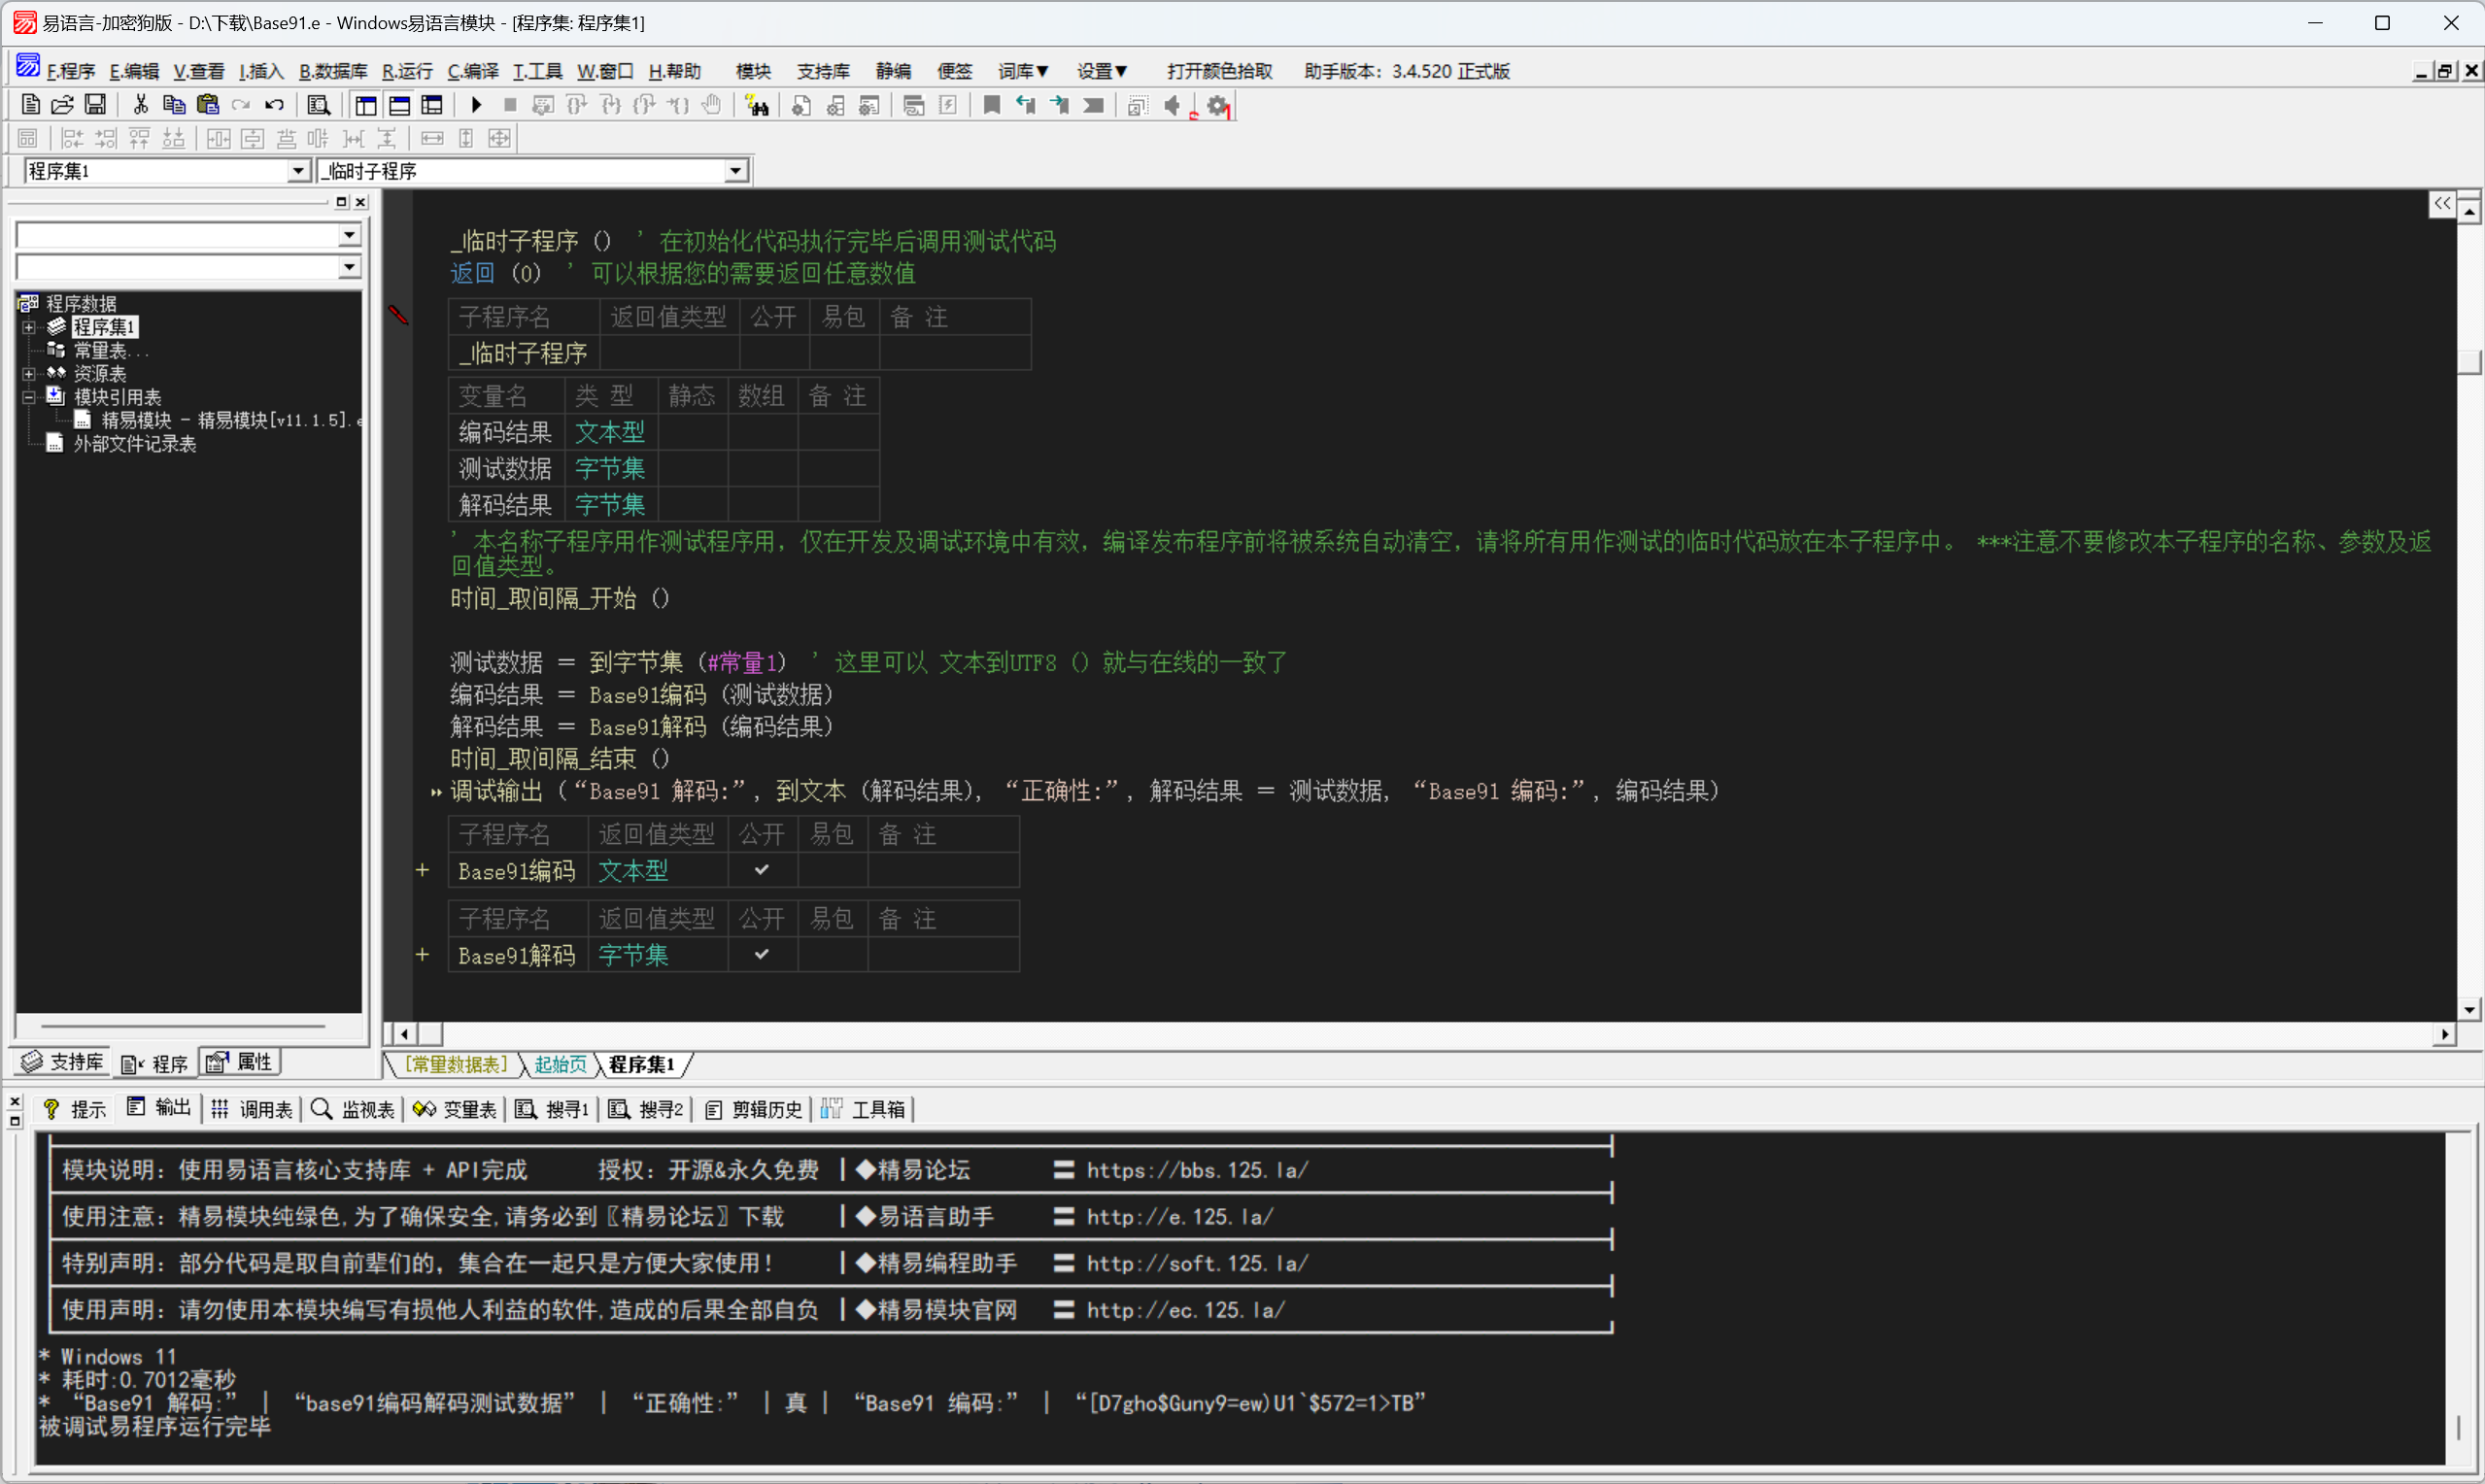The height and width of the screenshot is (1484, 2485).
Task: Toggle 静态 cell for 编码结果 variable
Action: coord(692,432)
